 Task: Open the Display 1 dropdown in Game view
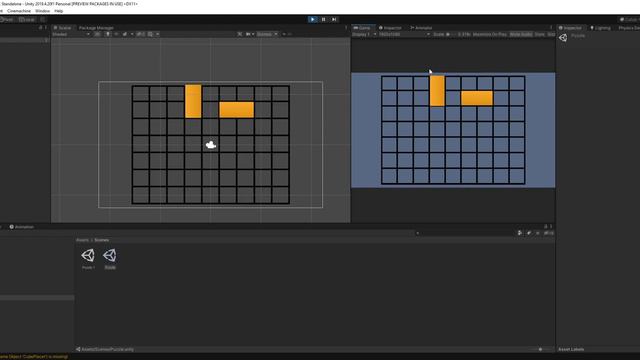coord(364,34)
